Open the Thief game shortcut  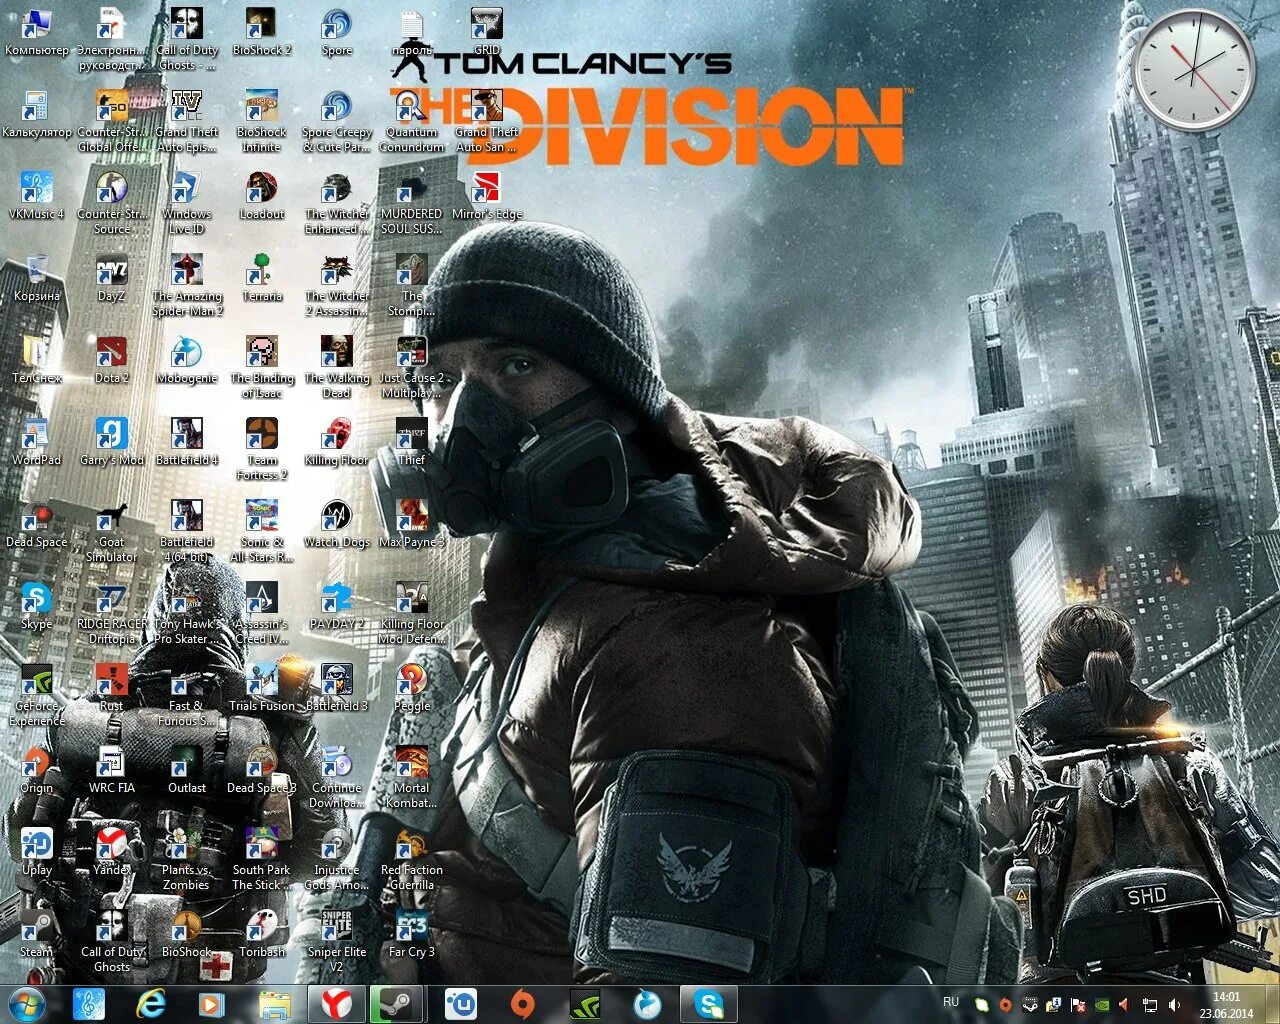click(412, 442)
